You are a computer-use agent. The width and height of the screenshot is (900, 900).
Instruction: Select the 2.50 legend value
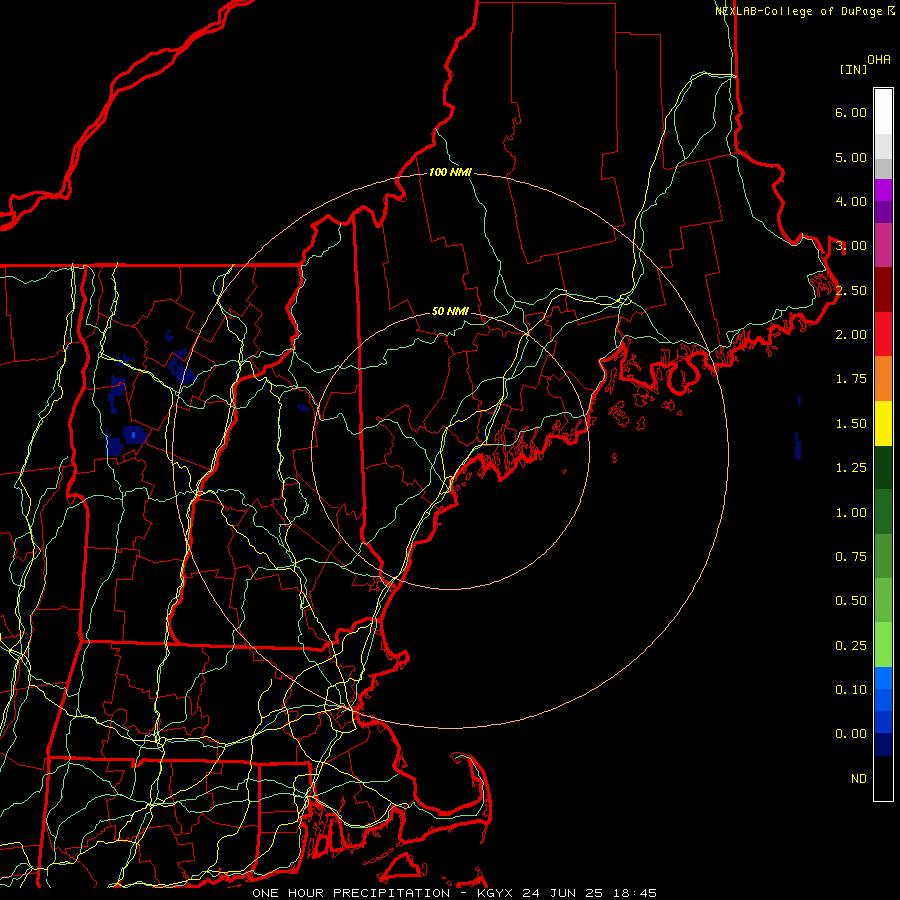[851, 290]
